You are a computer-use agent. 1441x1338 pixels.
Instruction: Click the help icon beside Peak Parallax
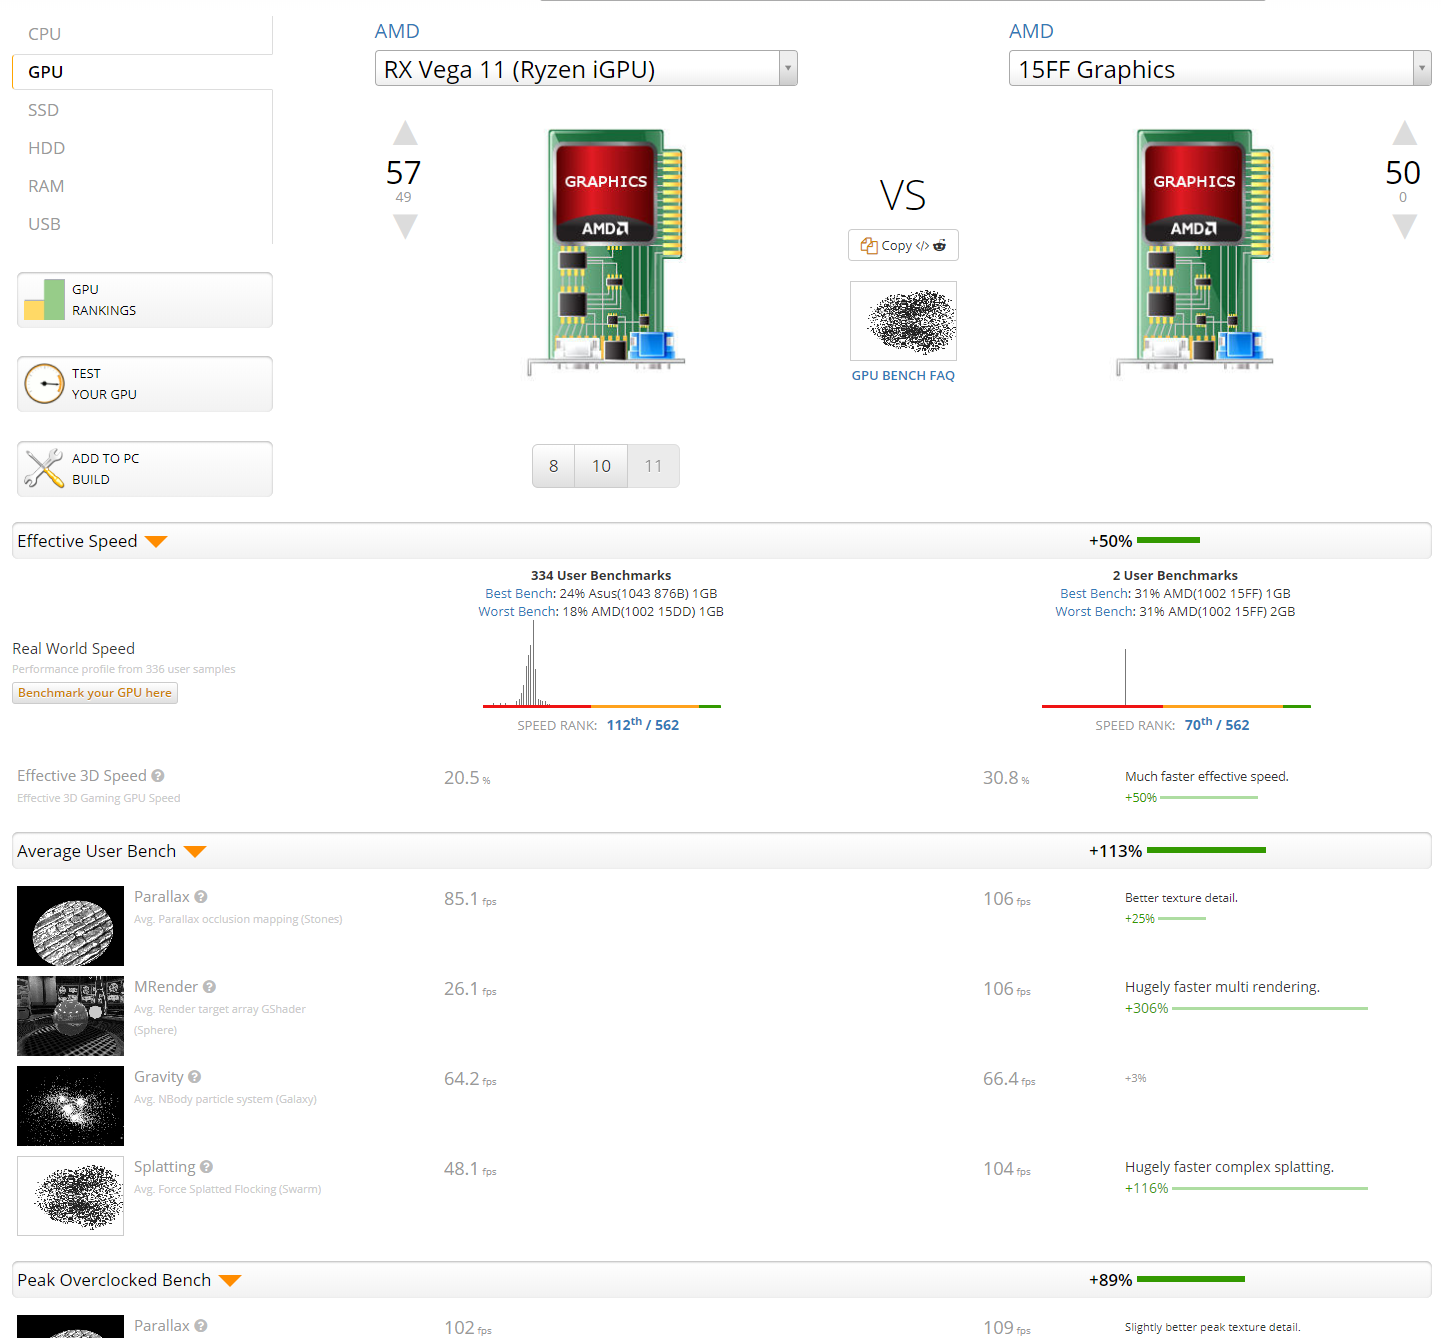pos(201,1326)
